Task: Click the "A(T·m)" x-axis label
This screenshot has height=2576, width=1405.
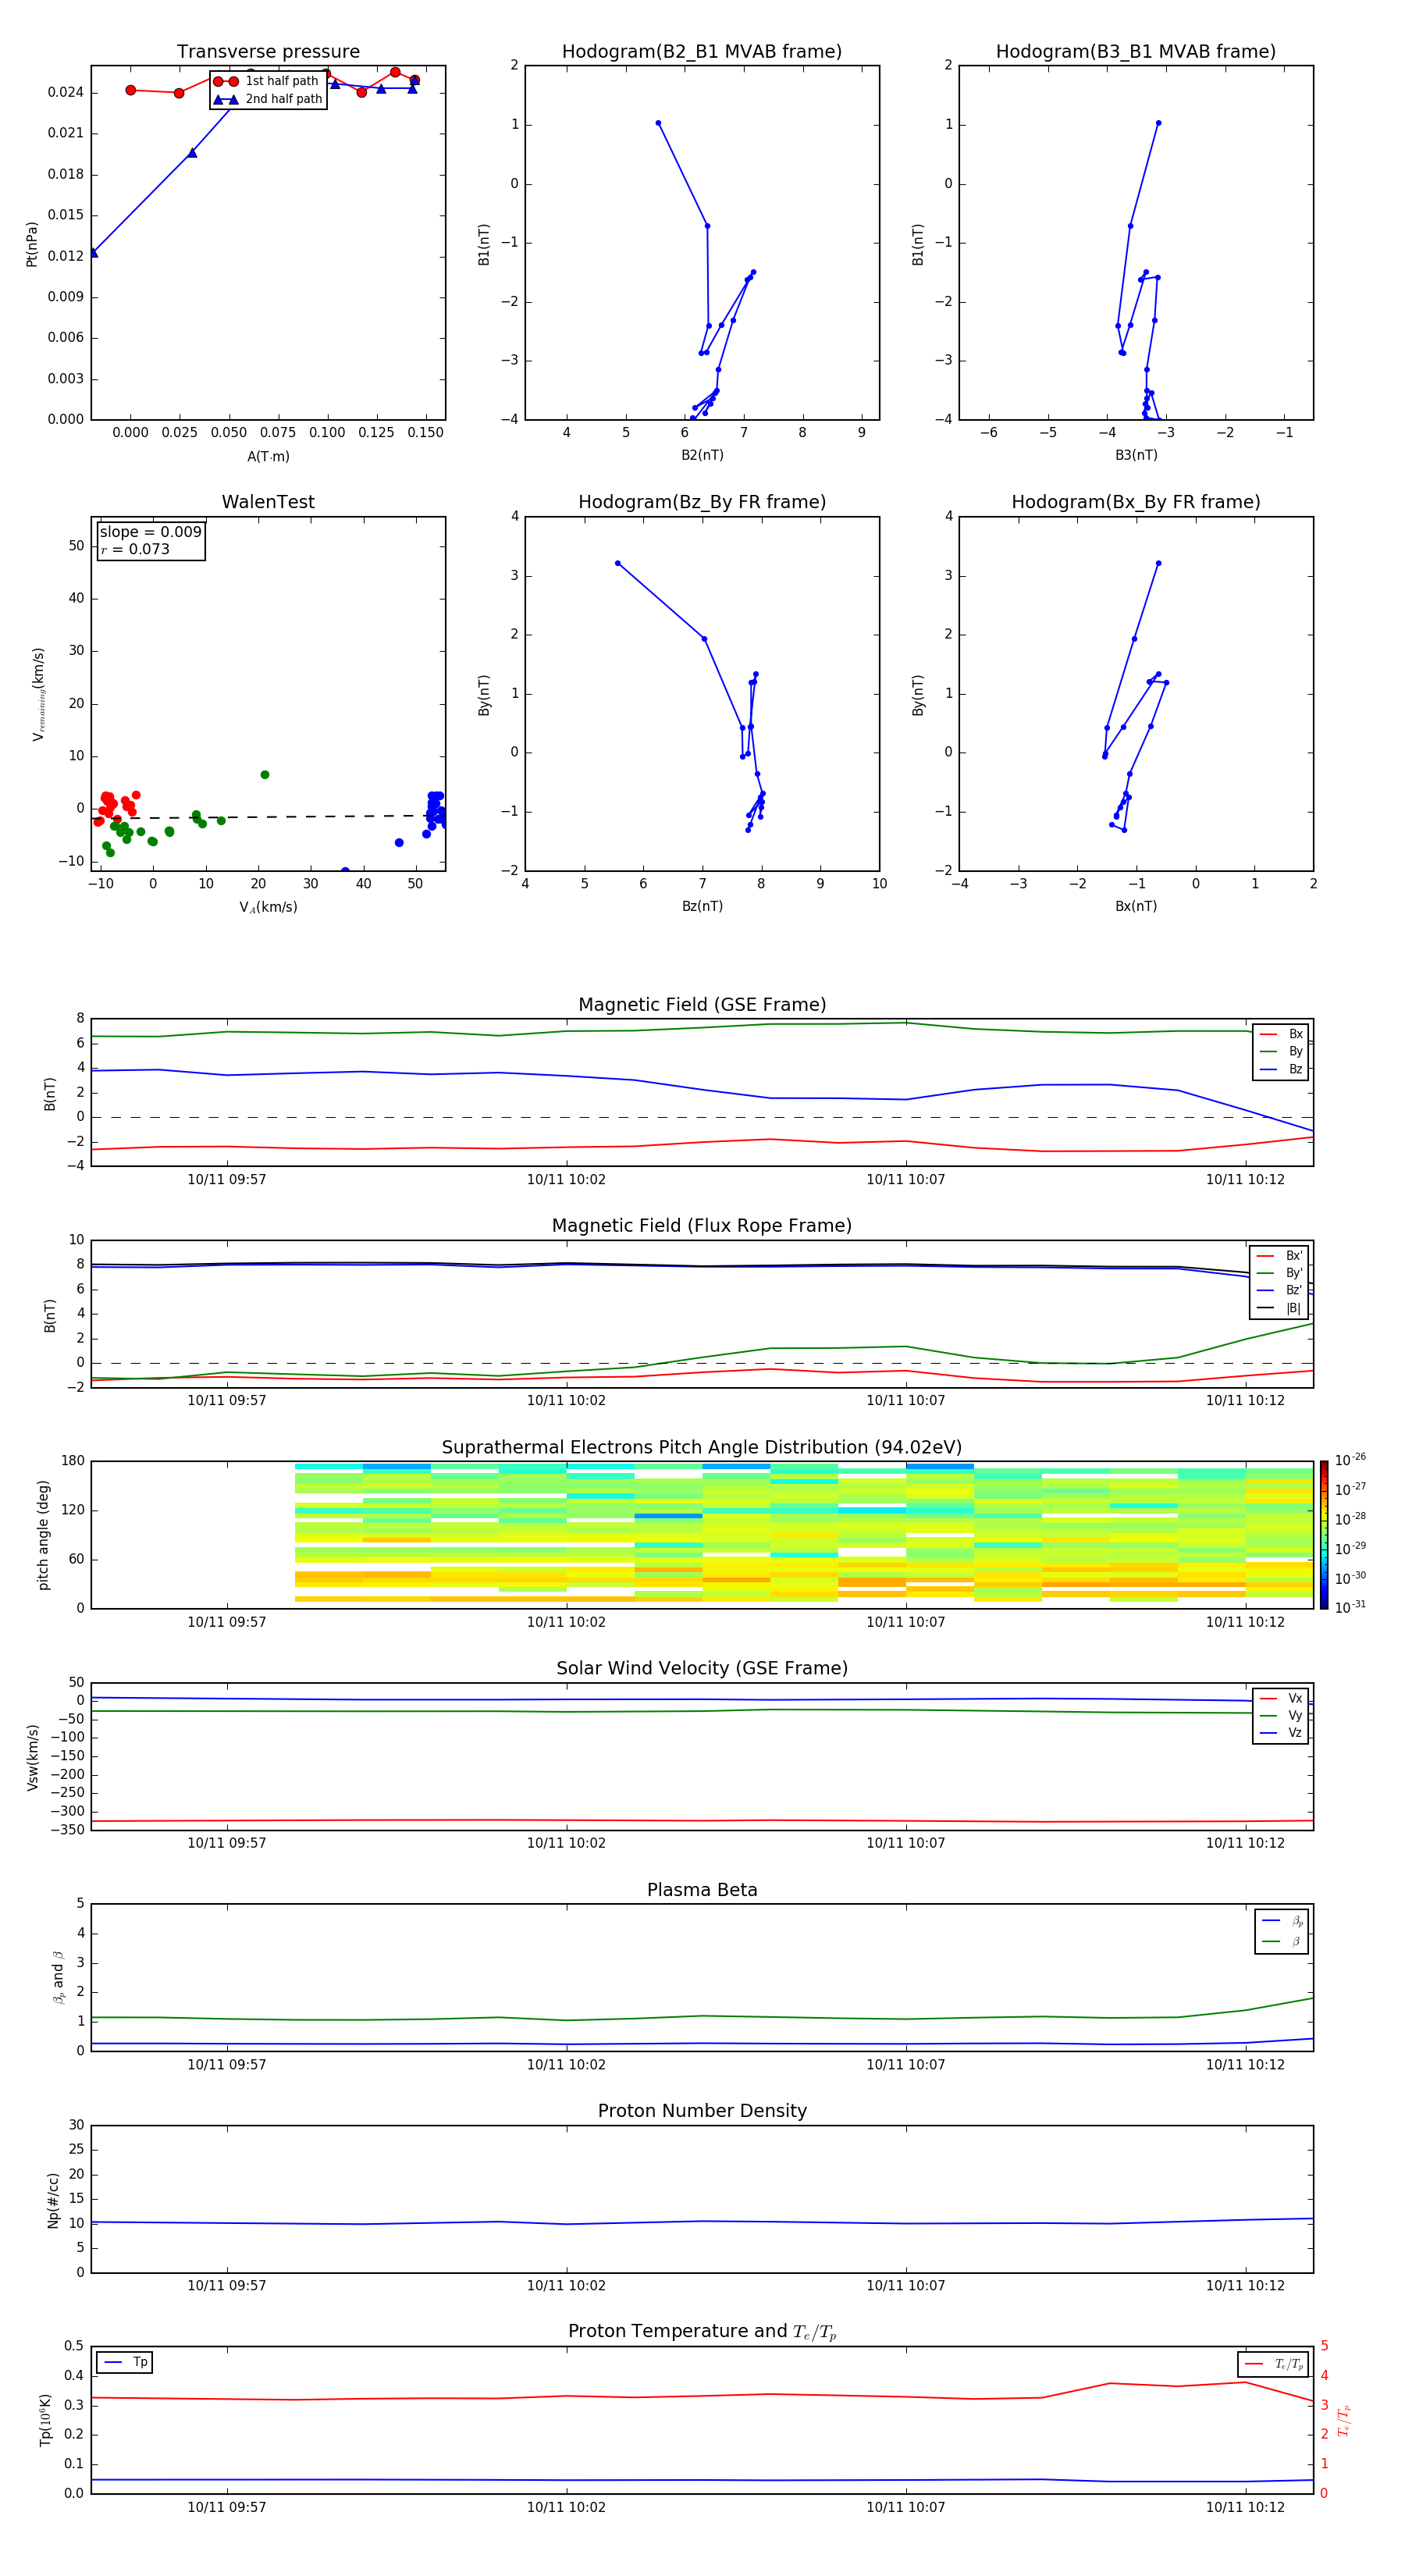Action: pos(268,457)
